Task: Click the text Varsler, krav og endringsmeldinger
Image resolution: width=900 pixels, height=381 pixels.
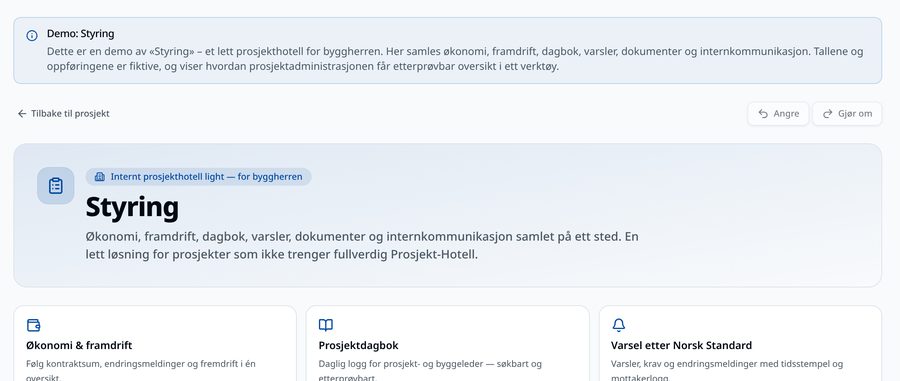Action: (x=727, y=371)
